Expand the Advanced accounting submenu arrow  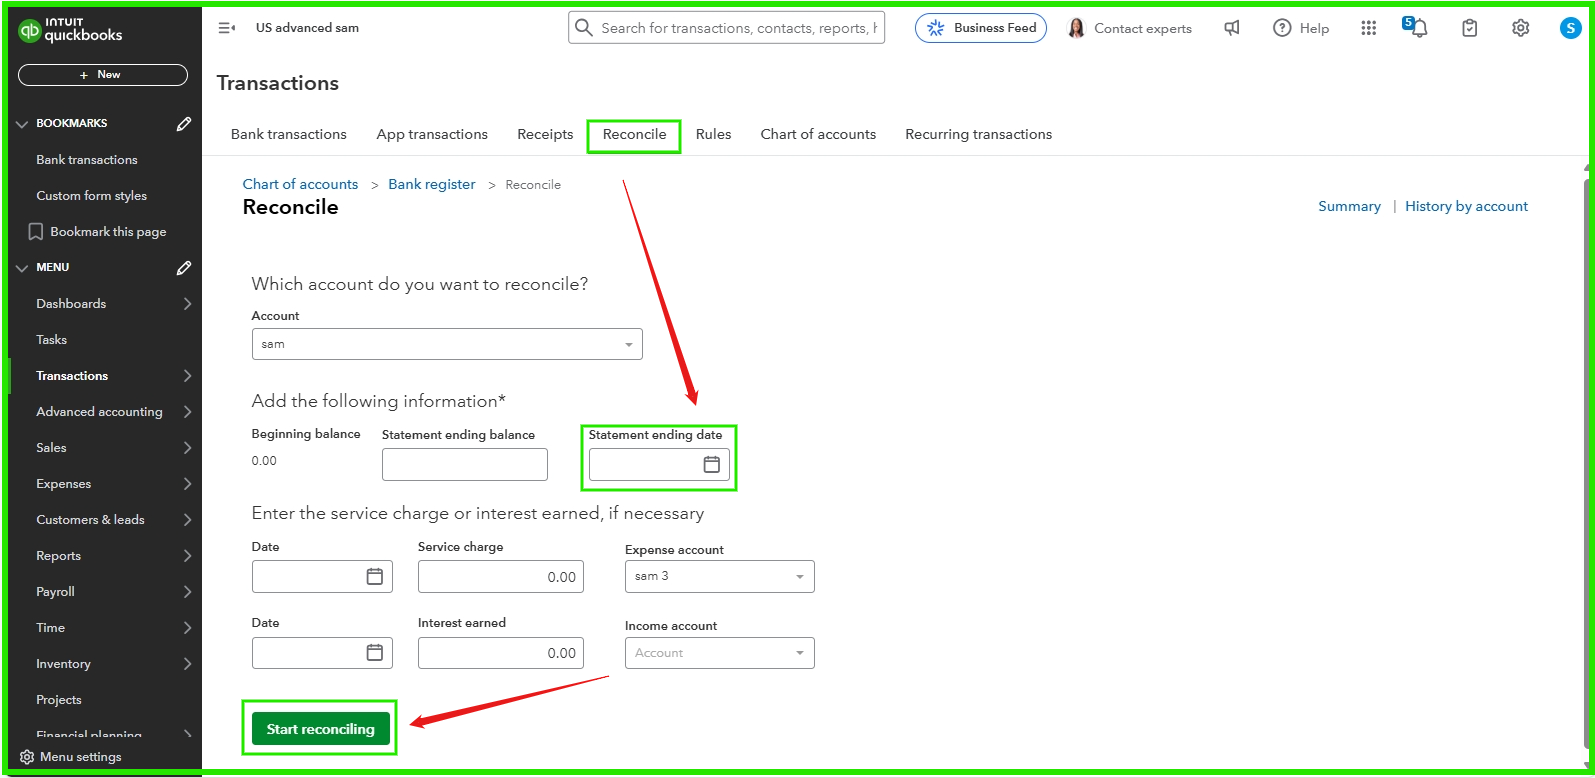pyautogui.click(x=187, y=412)
